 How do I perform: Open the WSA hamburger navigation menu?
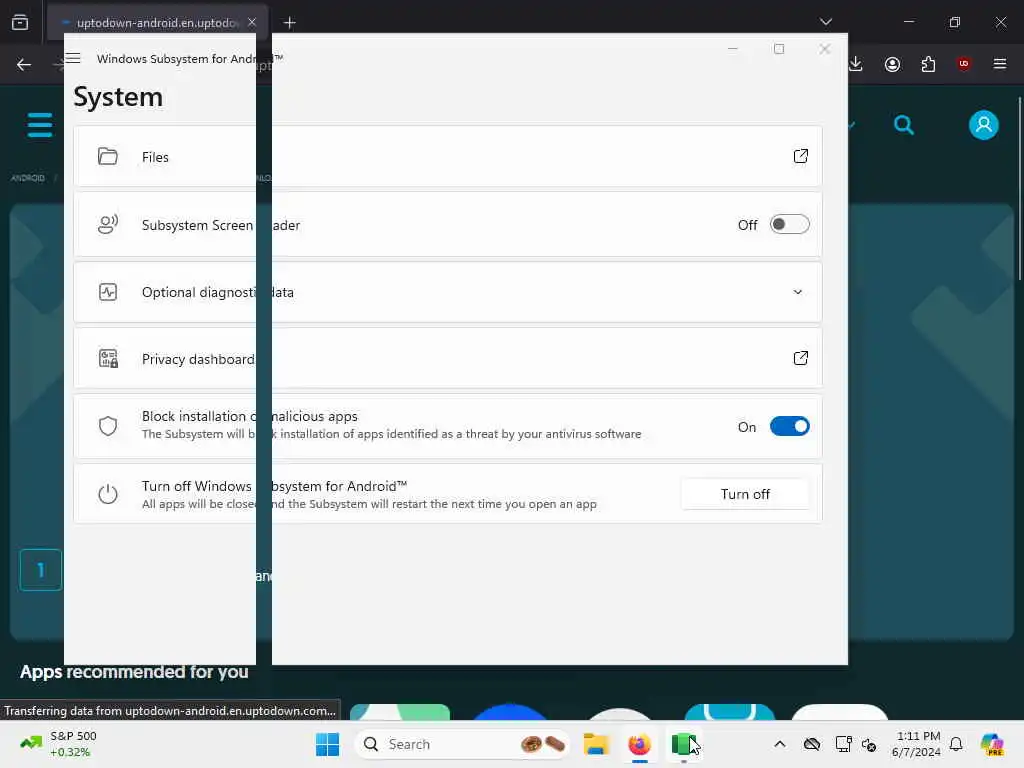[73, 58]
